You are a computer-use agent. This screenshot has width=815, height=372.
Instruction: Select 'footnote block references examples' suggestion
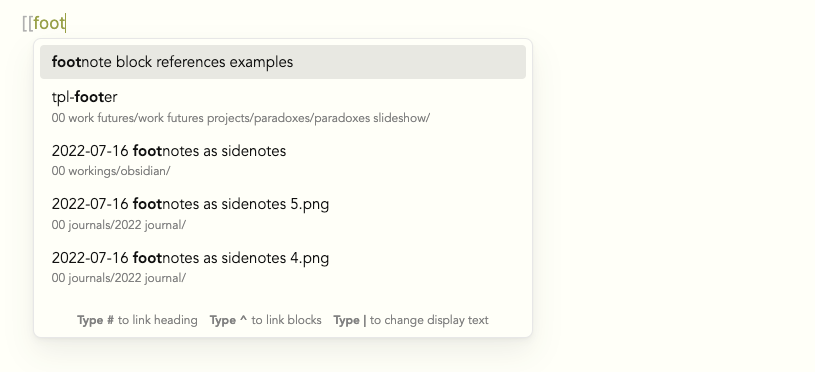click(283, 62)
